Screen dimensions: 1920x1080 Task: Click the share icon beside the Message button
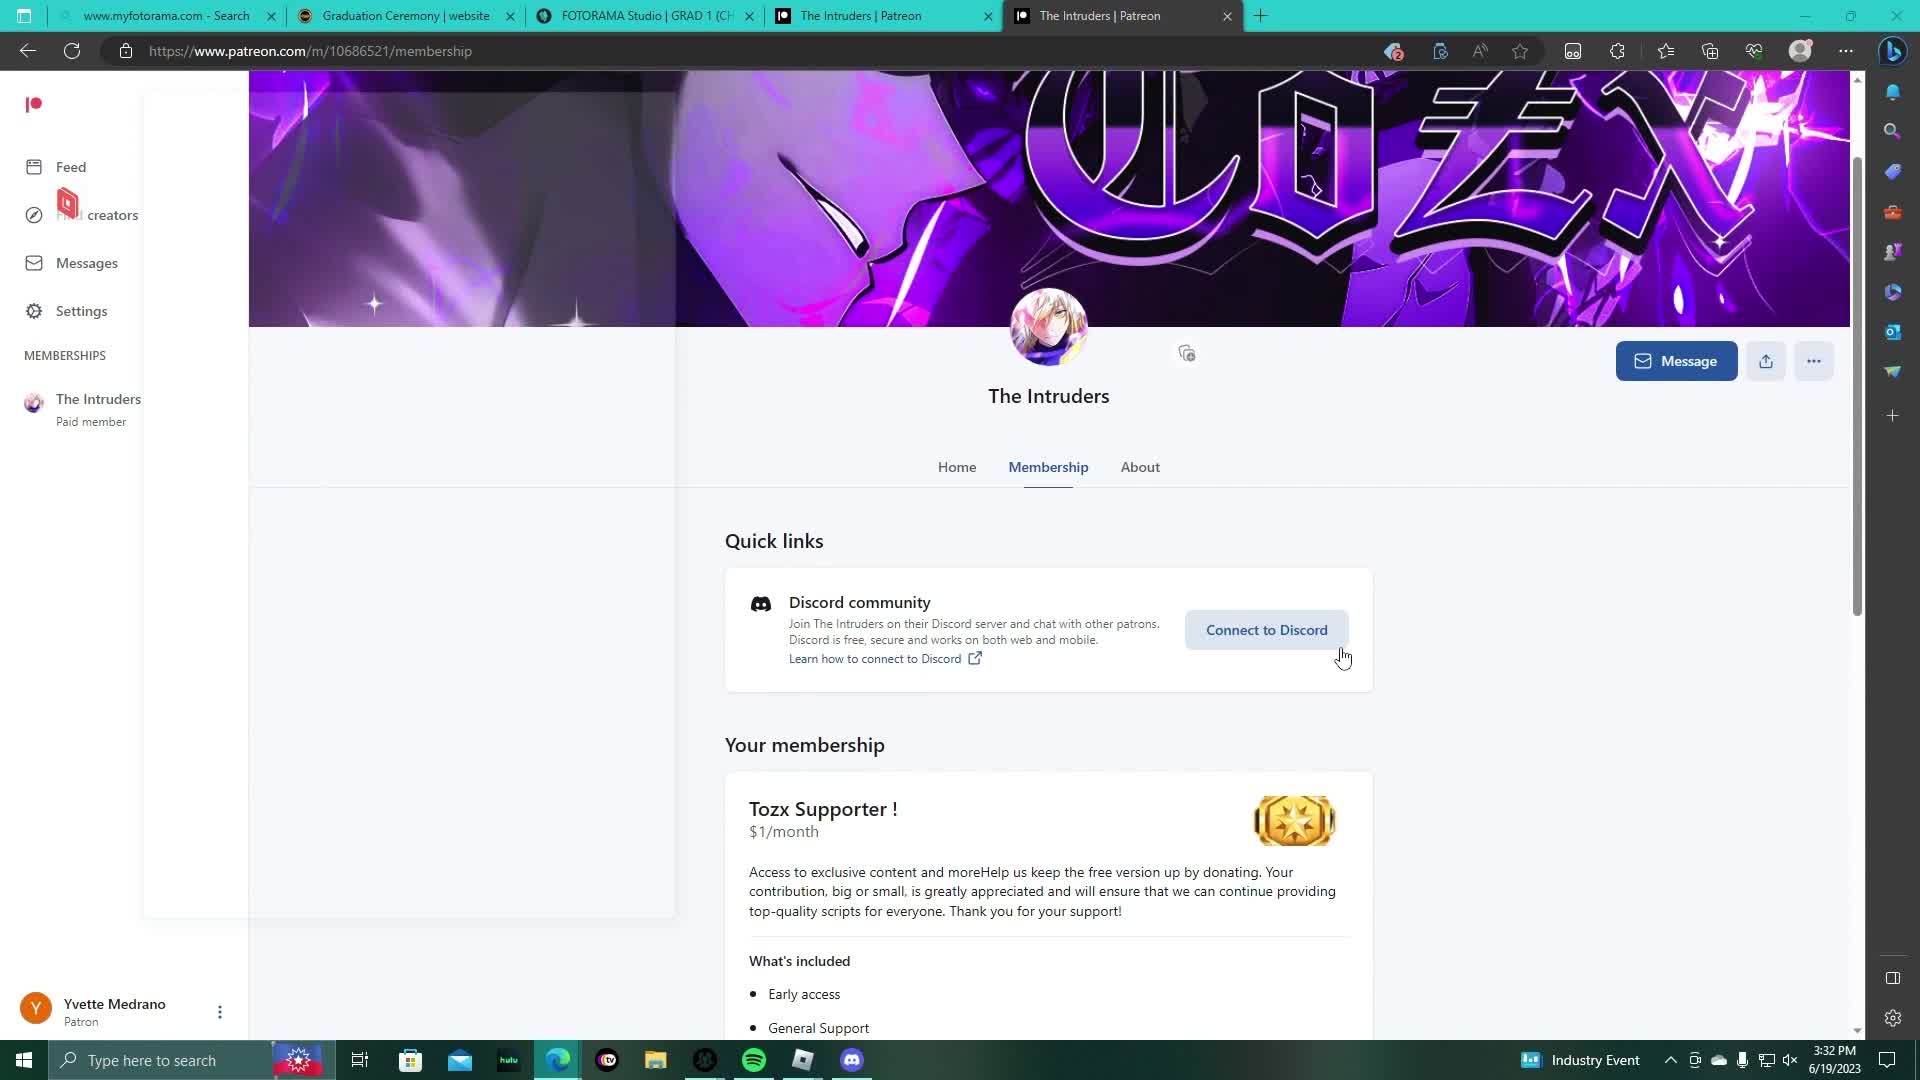pyautogui.click(x=1765, y=361)
